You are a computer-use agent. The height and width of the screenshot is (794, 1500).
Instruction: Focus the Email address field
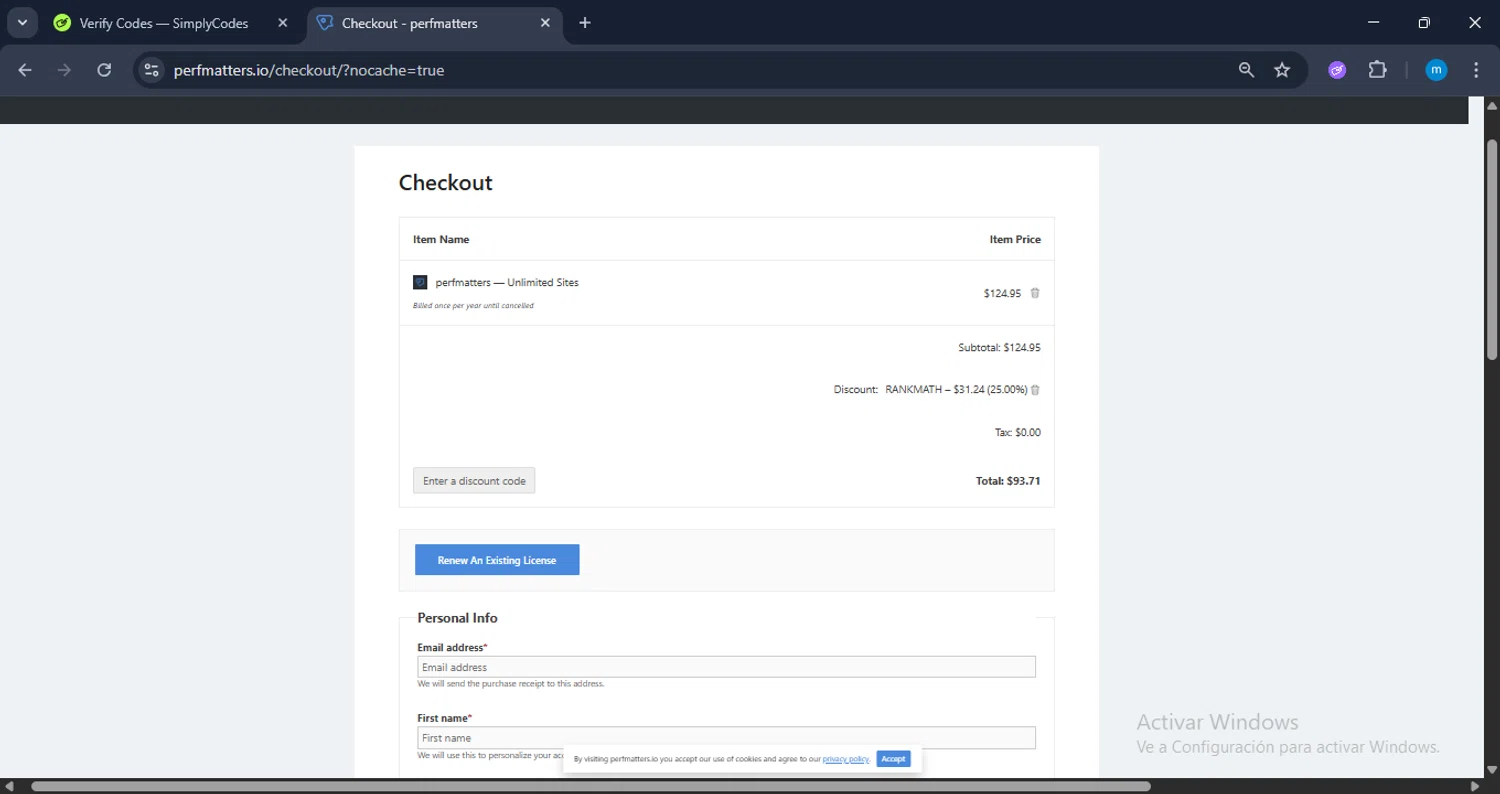(x=726, y=667)
